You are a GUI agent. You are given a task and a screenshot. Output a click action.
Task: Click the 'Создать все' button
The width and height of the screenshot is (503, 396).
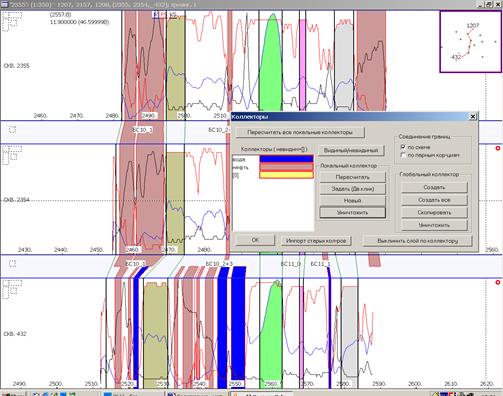[x=434, y=200]
